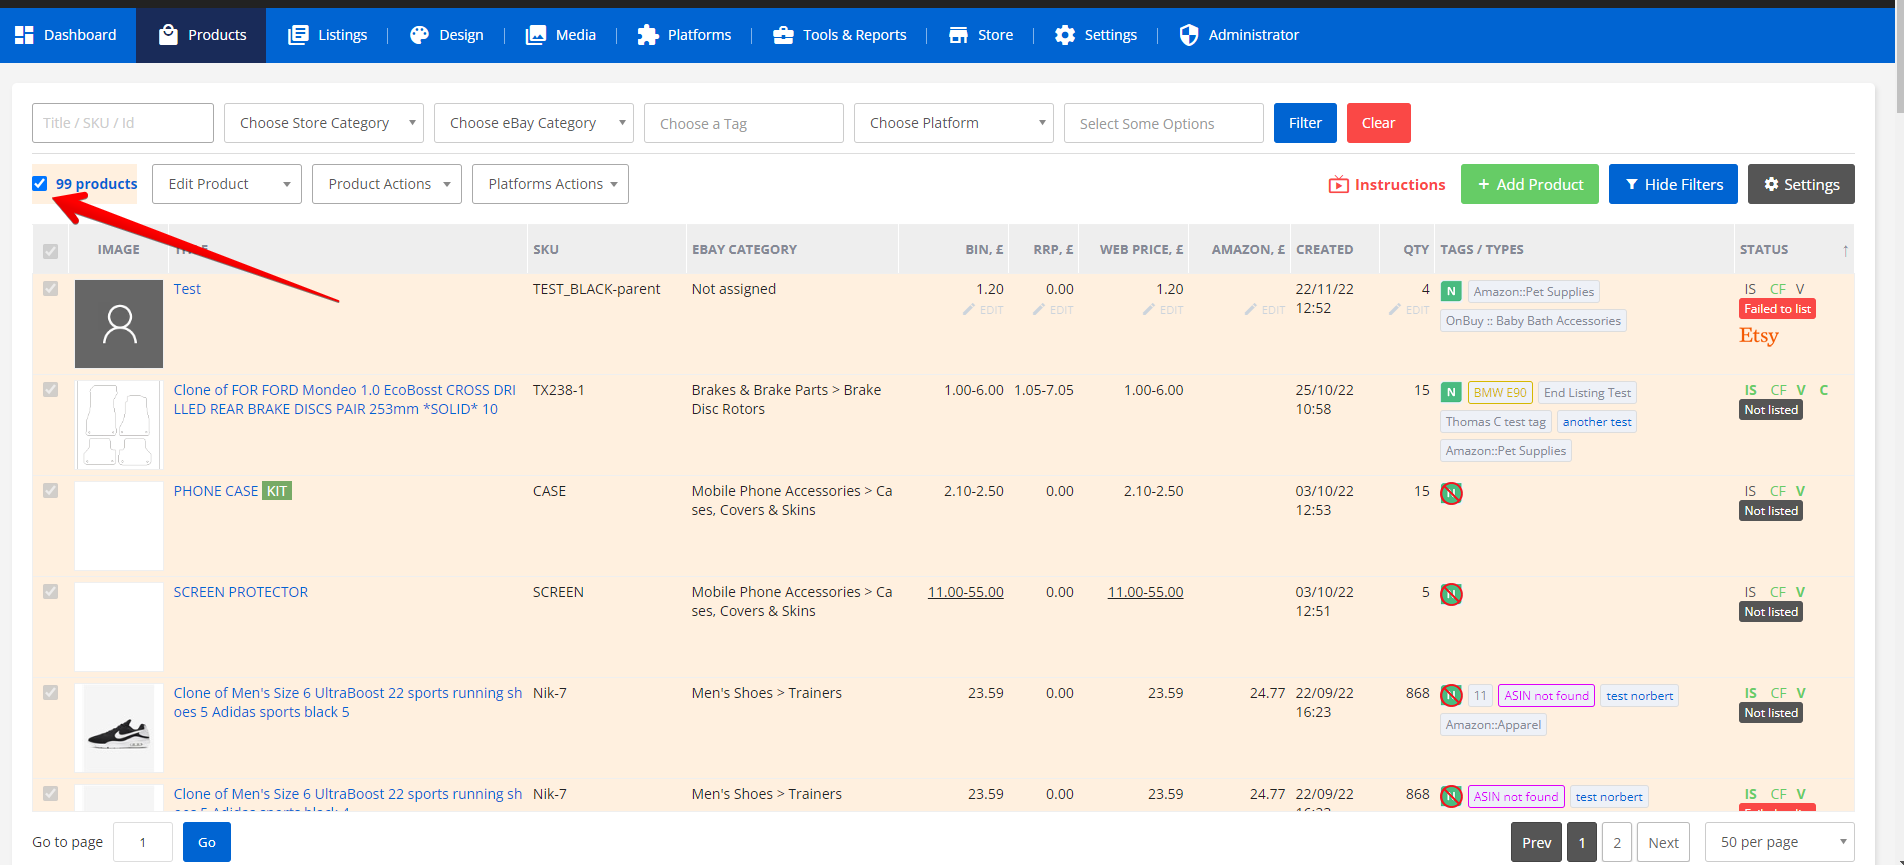Uncheck the SCREEN PROTECTOR row checkbox
The width and height of the screenshot is (1904, 865).
coord(51,592)
